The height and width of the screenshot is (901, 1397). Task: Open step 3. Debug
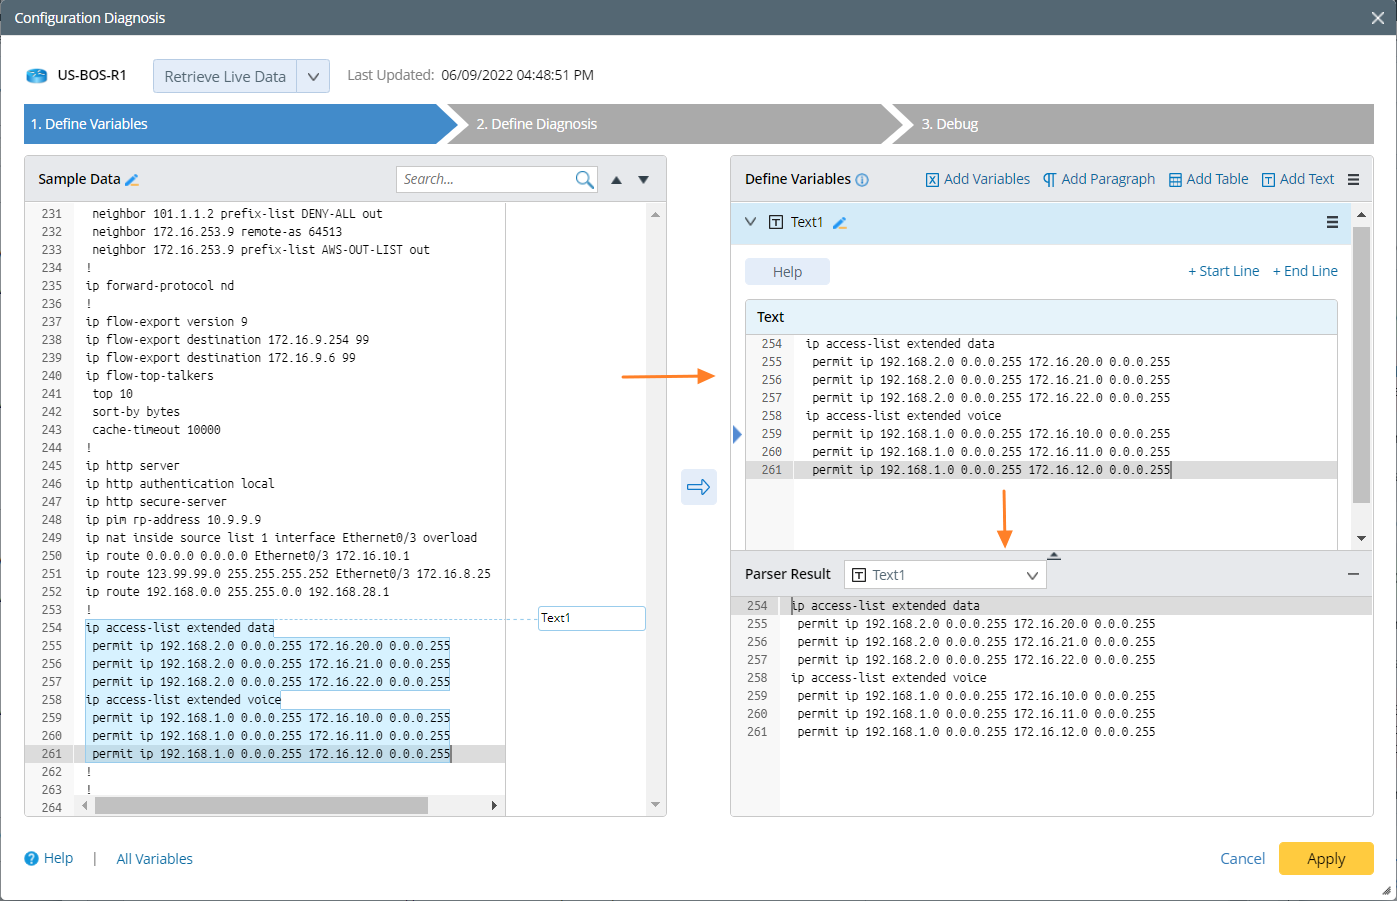click(x=1135, y=124)
